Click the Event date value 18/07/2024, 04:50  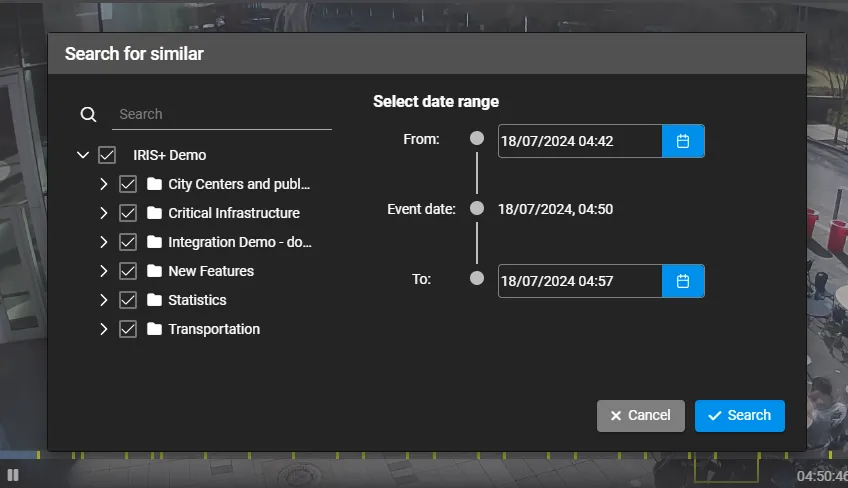pos(555,209)
